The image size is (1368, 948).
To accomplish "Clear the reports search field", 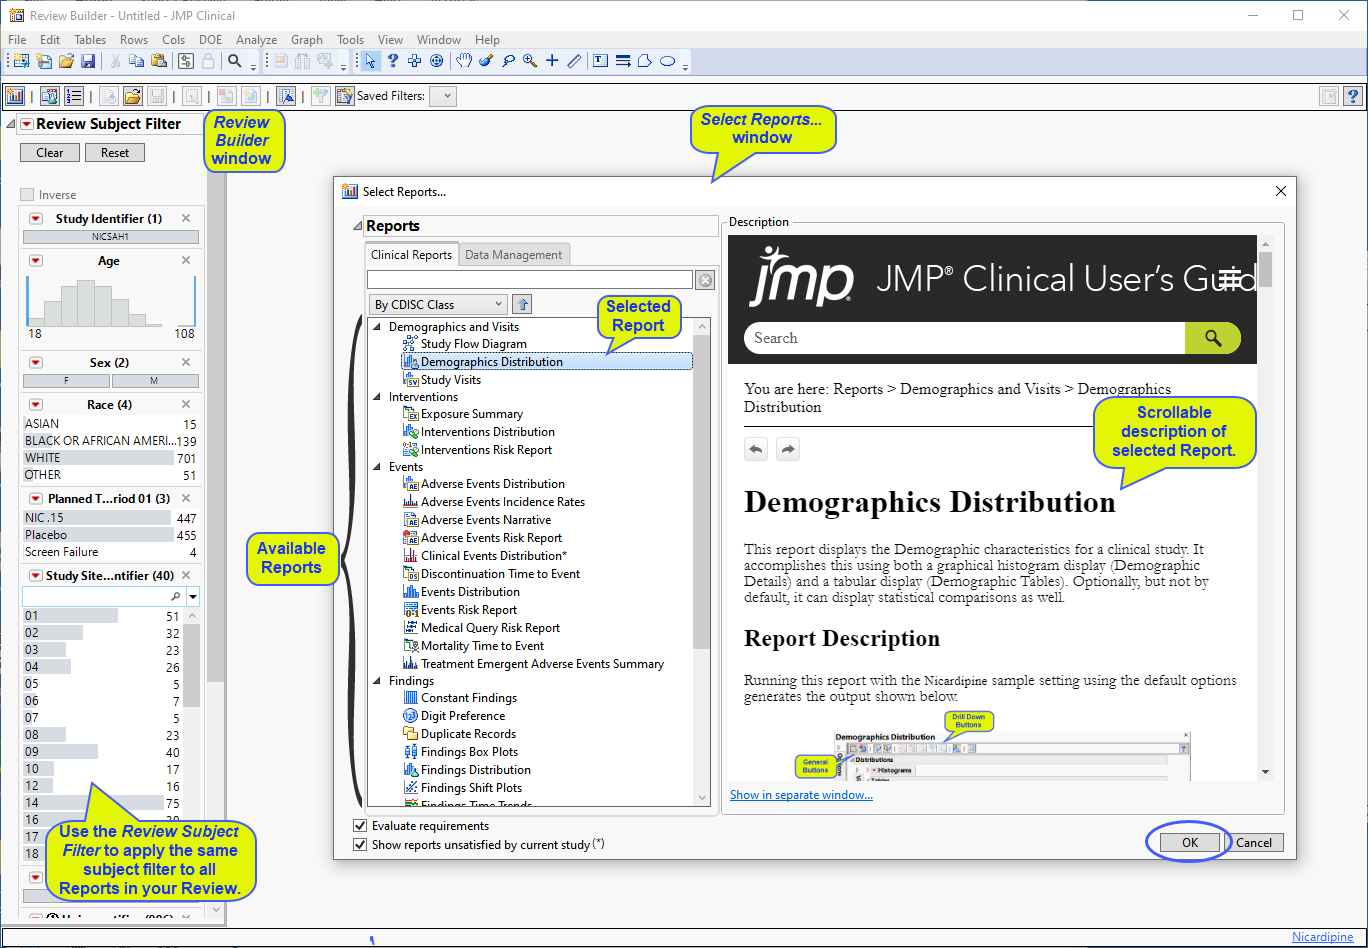I will pos(705,280).
